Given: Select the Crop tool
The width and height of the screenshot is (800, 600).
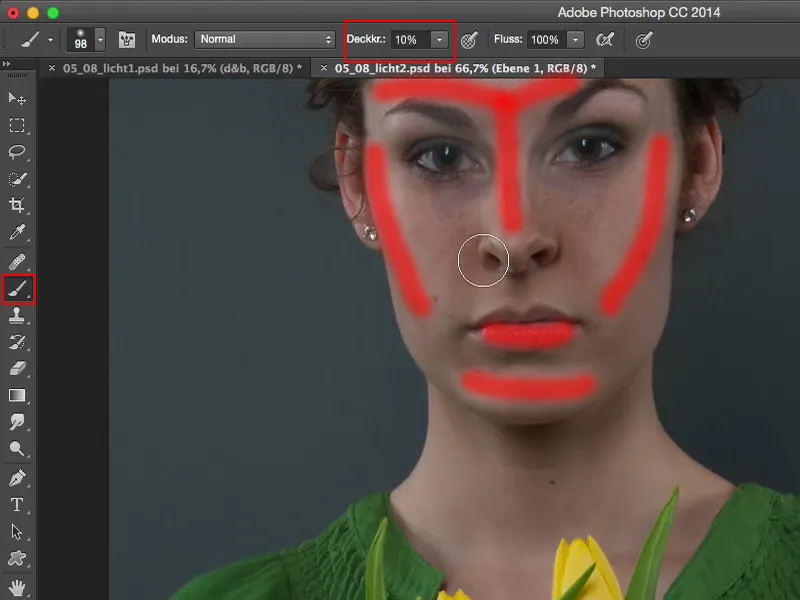Looking at the screenshot, I should (x=17, y=205).
